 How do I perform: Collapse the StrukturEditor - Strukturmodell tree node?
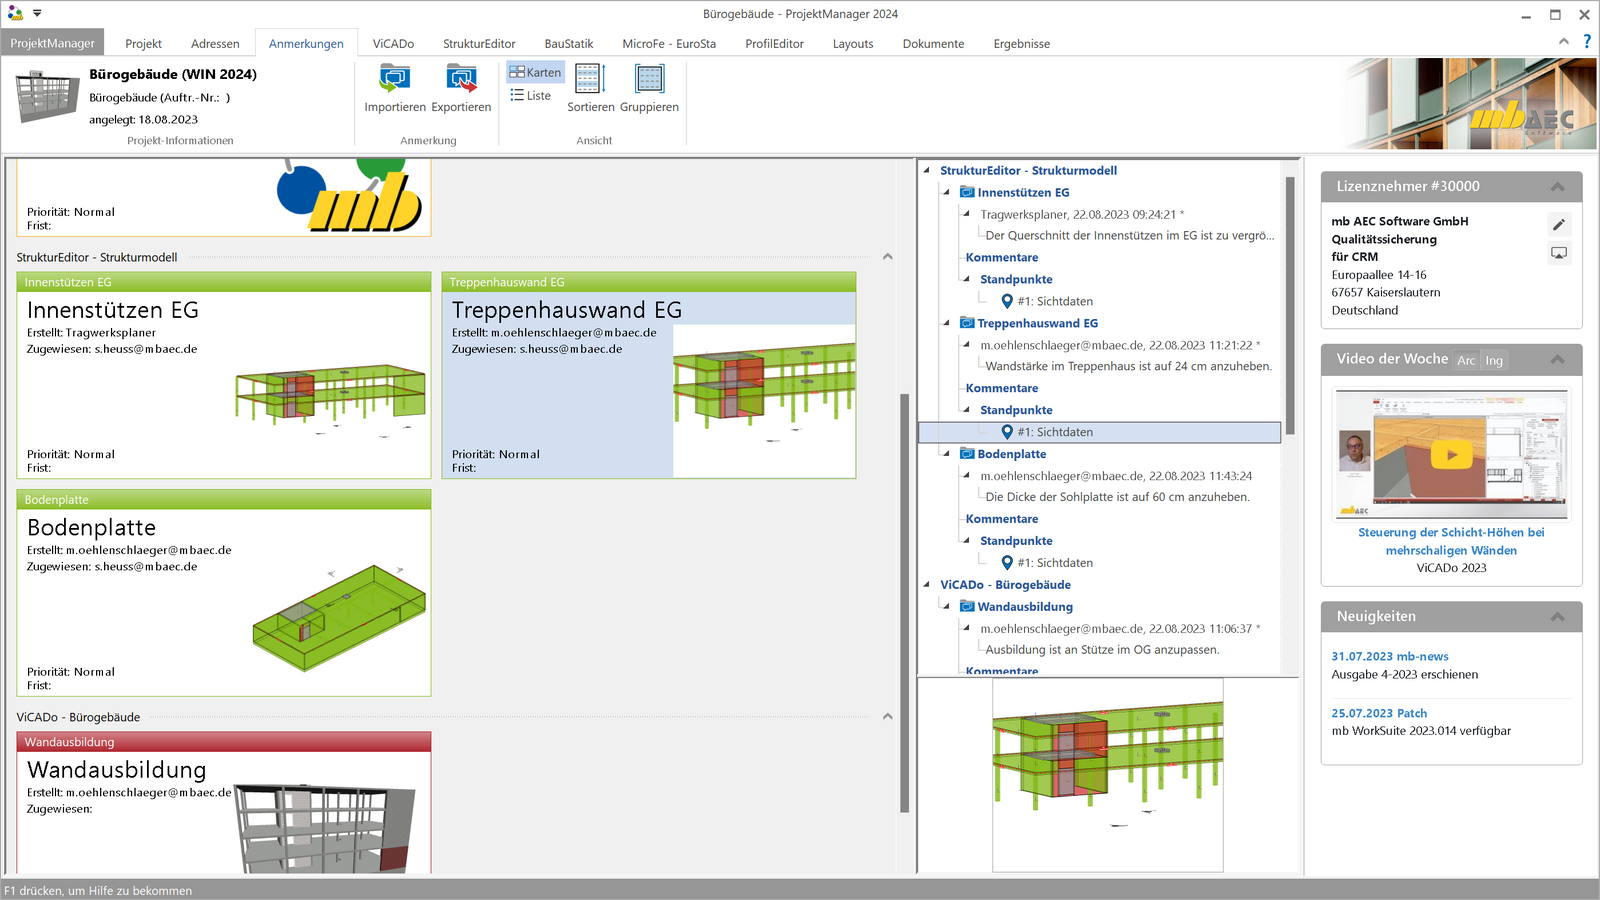pyautogui.click(x=926, y=170)
